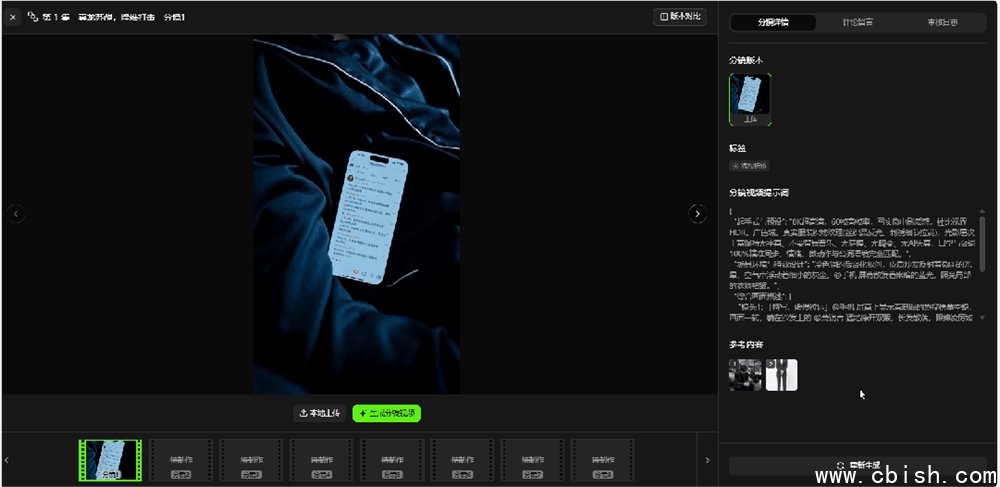Click the add tag chip under 标签
The width and height of the screenshot is (1000, 487).
click(x=749, y=166)
